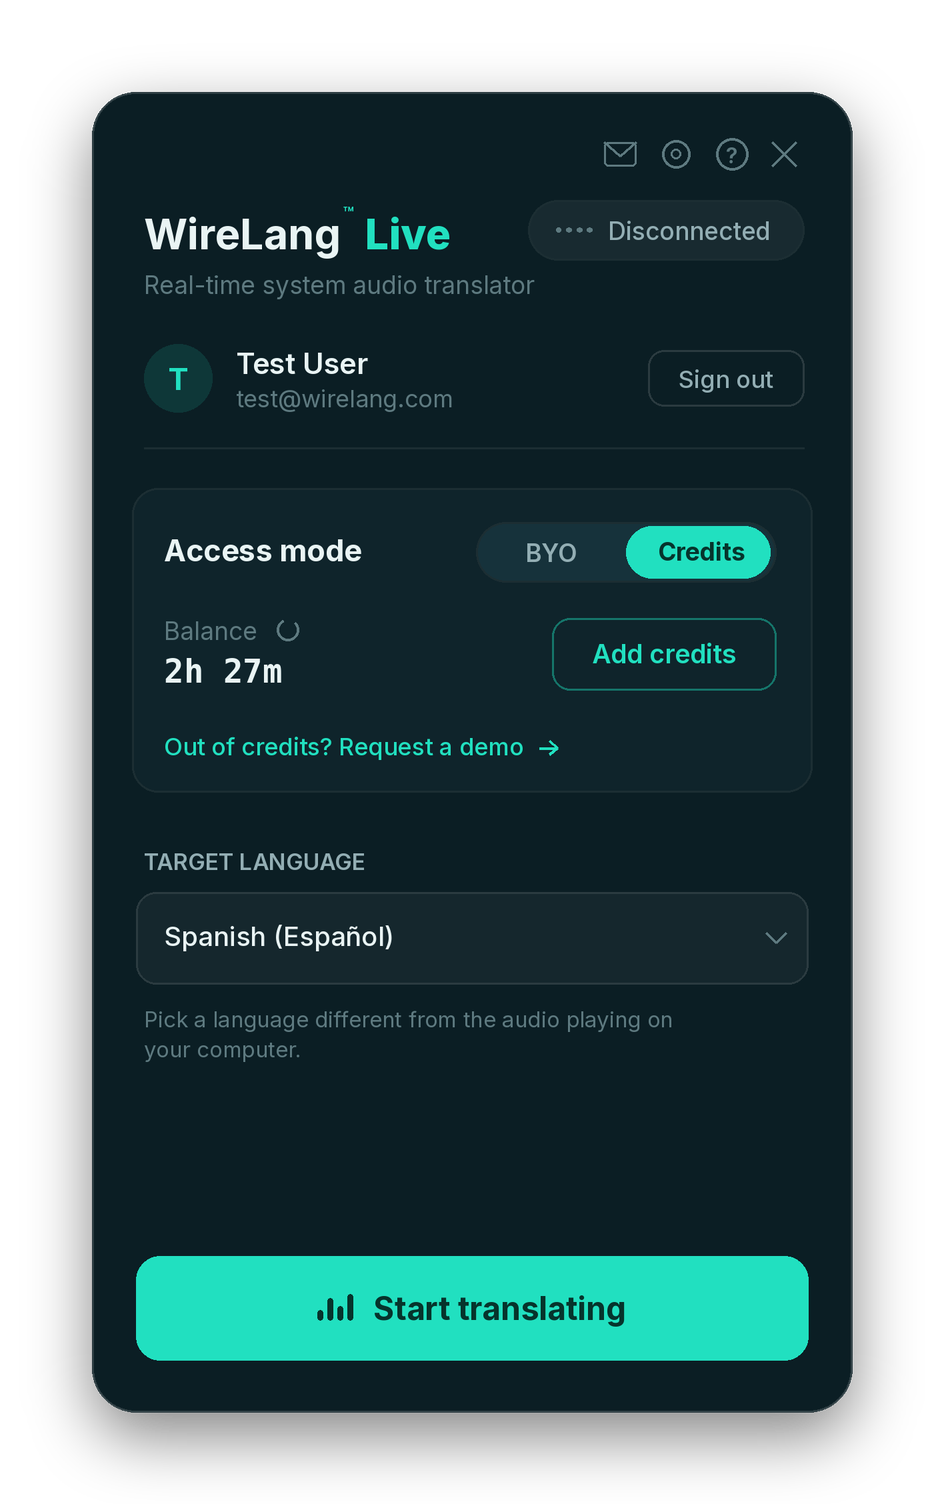Click the Disconnected status pill
The height and width of the screenshot is (1504, 944).
point(666,231)
